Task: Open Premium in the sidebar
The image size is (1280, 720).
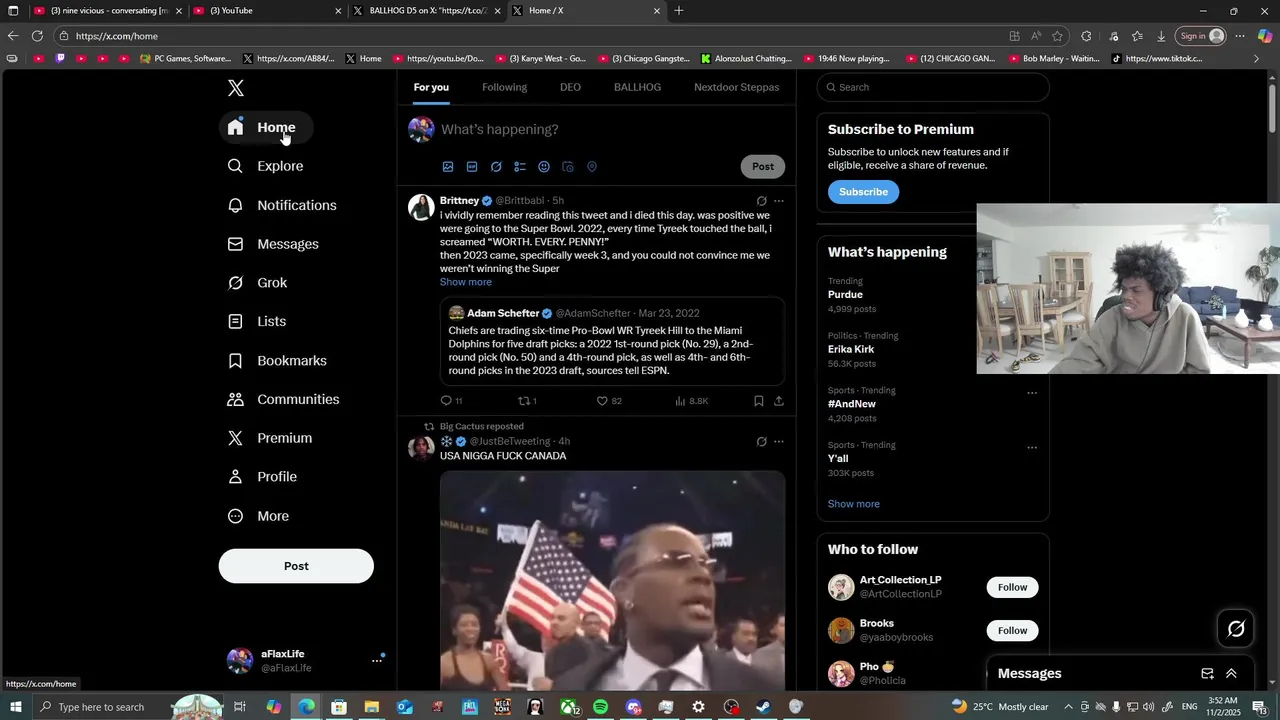Action: 270,438
